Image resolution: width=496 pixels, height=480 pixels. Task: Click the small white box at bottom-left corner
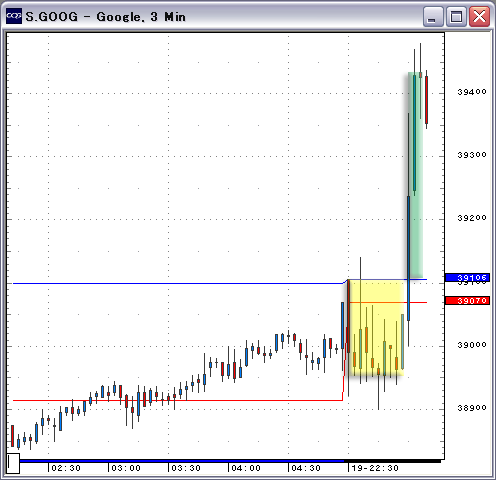pyautogui.click(x=13, y=463)
